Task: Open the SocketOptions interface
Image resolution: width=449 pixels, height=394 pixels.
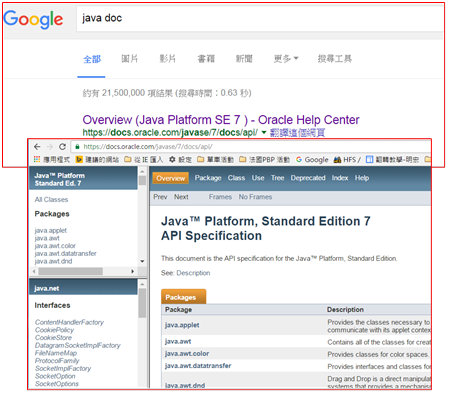Action: (57, 384)
